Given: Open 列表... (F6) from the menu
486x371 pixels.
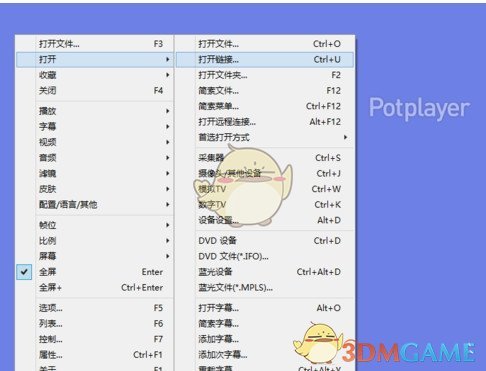Looking at the screenshot, I should coord(95,324).
